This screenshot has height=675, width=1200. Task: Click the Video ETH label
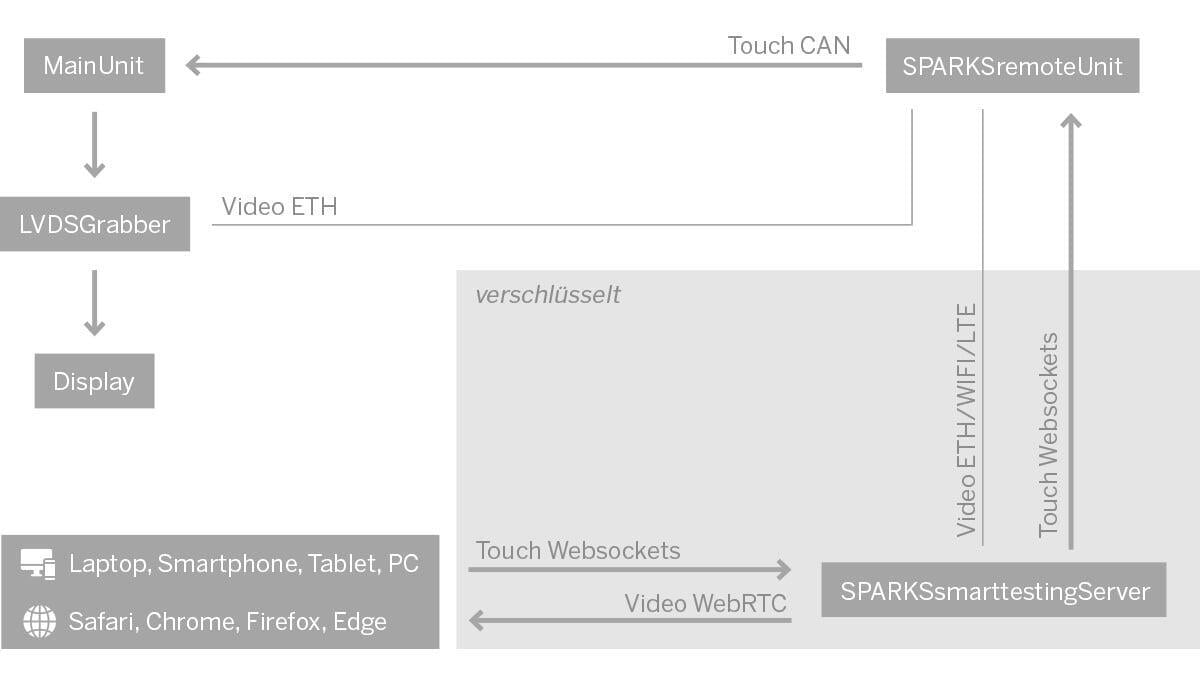pos(279,206)
